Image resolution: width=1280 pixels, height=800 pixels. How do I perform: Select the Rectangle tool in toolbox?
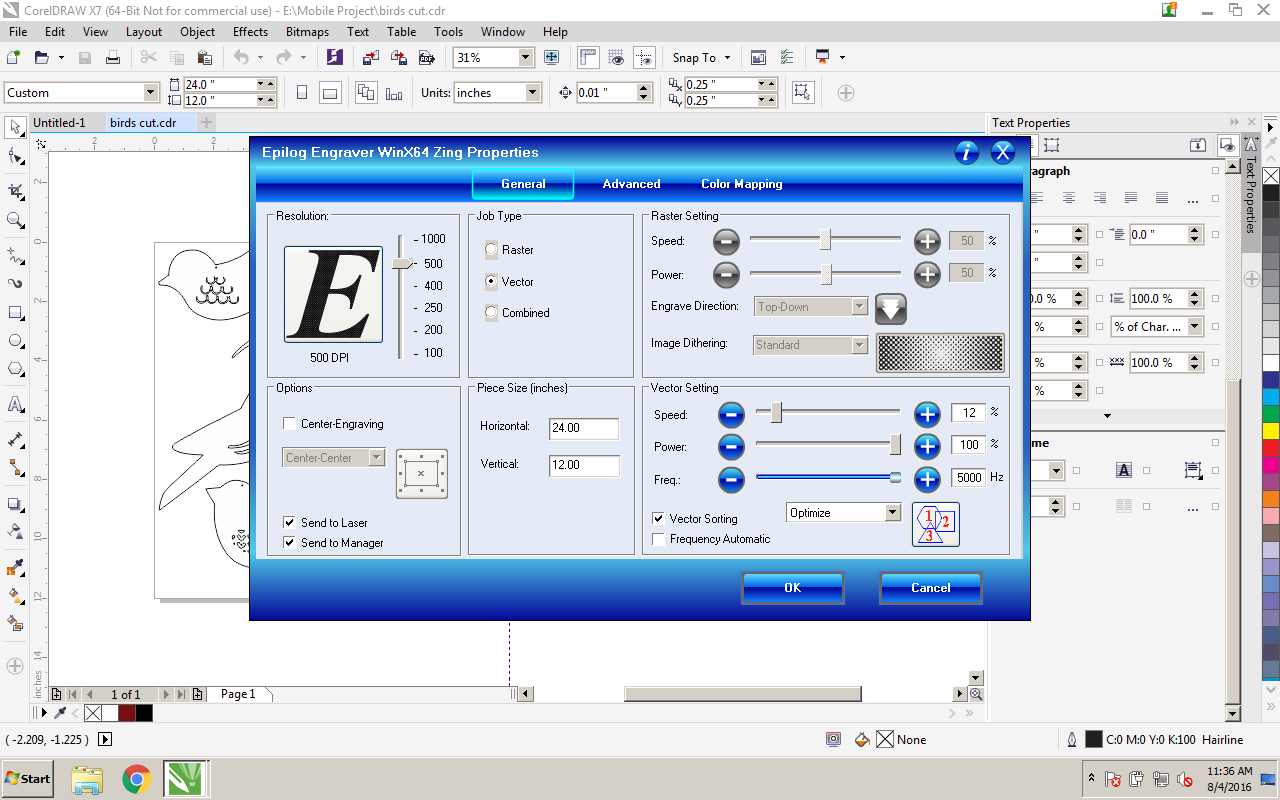pyautogui.click(x=15, y=312)
